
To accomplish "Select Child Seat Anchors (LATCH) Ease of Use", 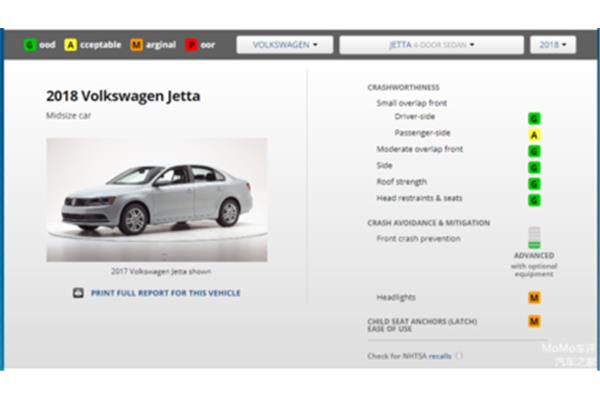I will click(422, 325).
